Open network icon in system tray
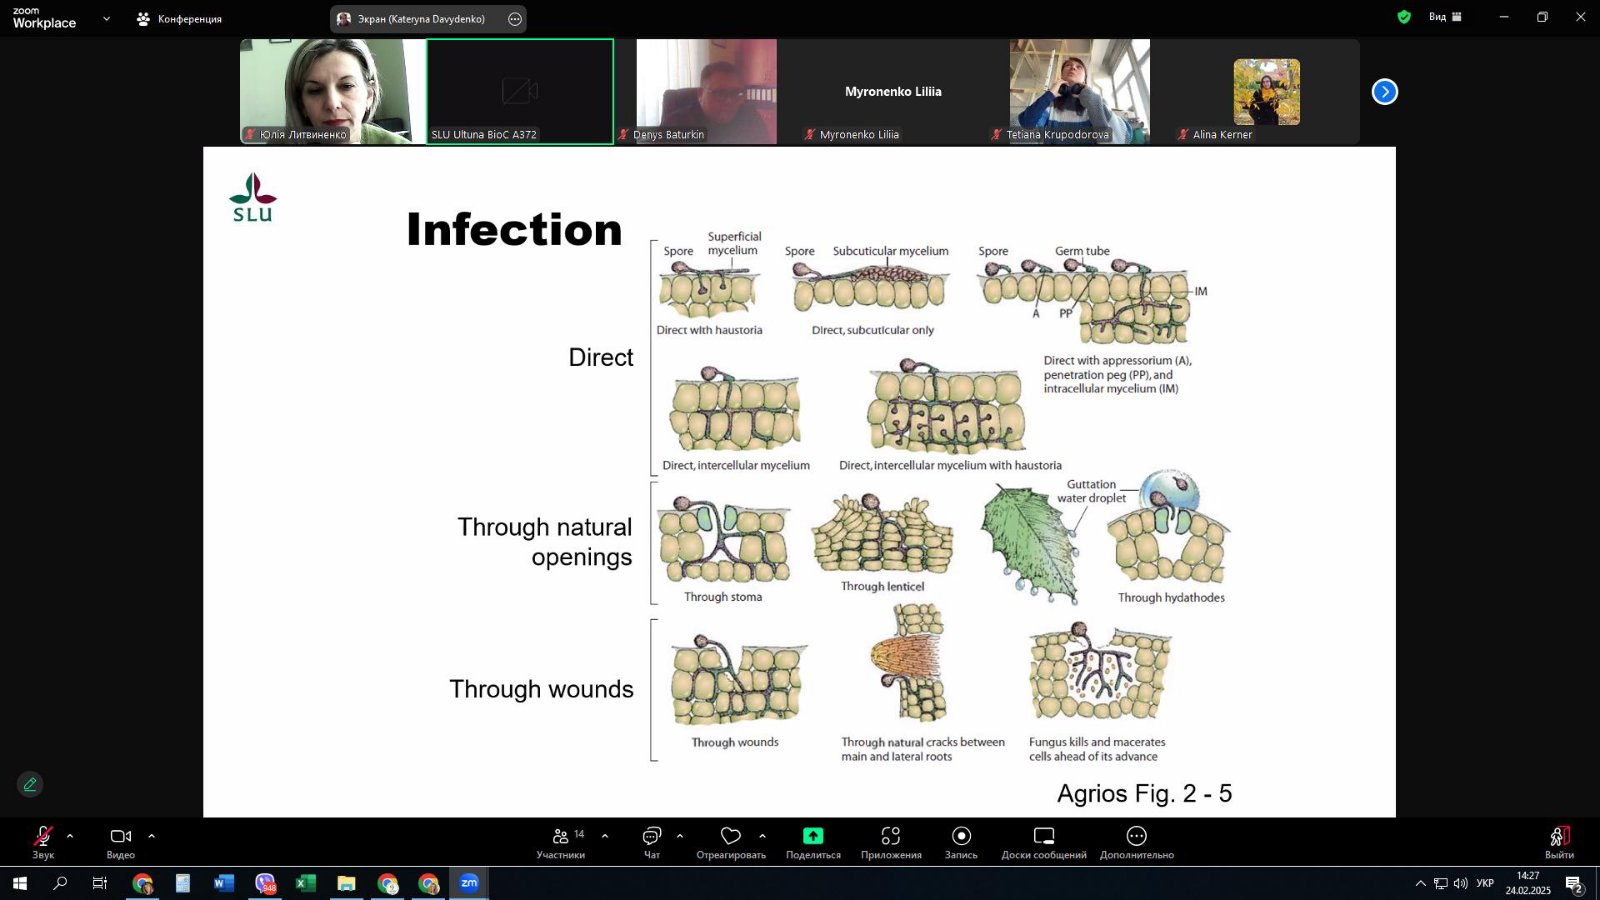The image size is (1600, 900). (x=1440, y=883)
